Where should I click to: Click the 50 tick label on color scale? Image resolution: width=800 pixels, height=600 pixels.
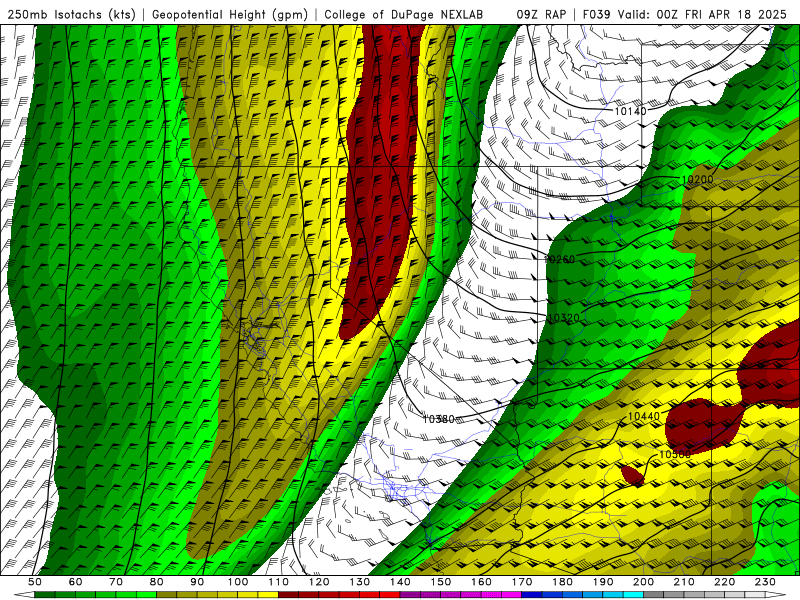pyautogui.click(x=35, y=582)
